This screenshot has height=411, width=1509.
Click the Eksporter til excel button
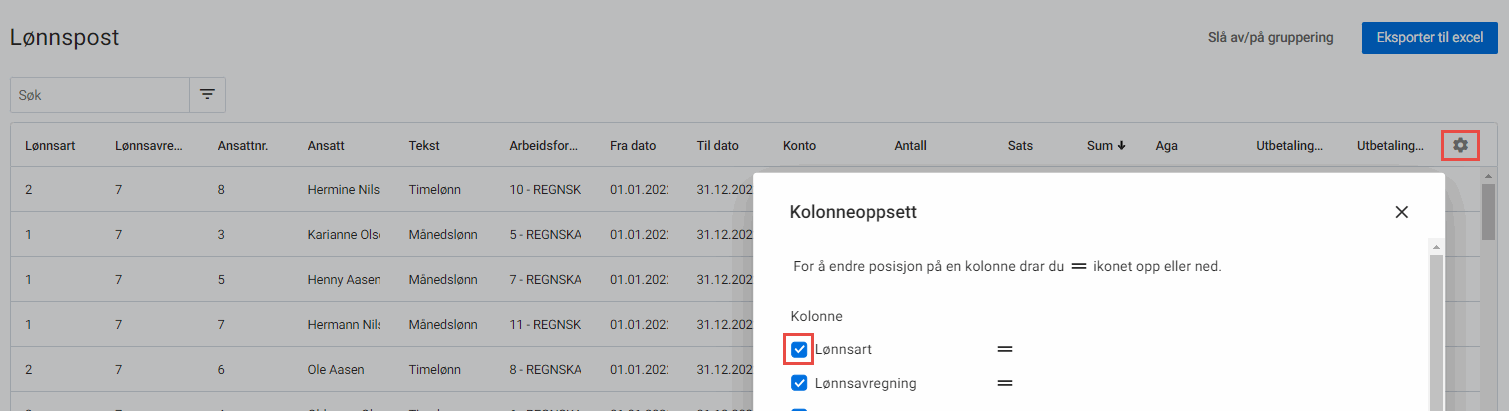(x=1429, y=38)
